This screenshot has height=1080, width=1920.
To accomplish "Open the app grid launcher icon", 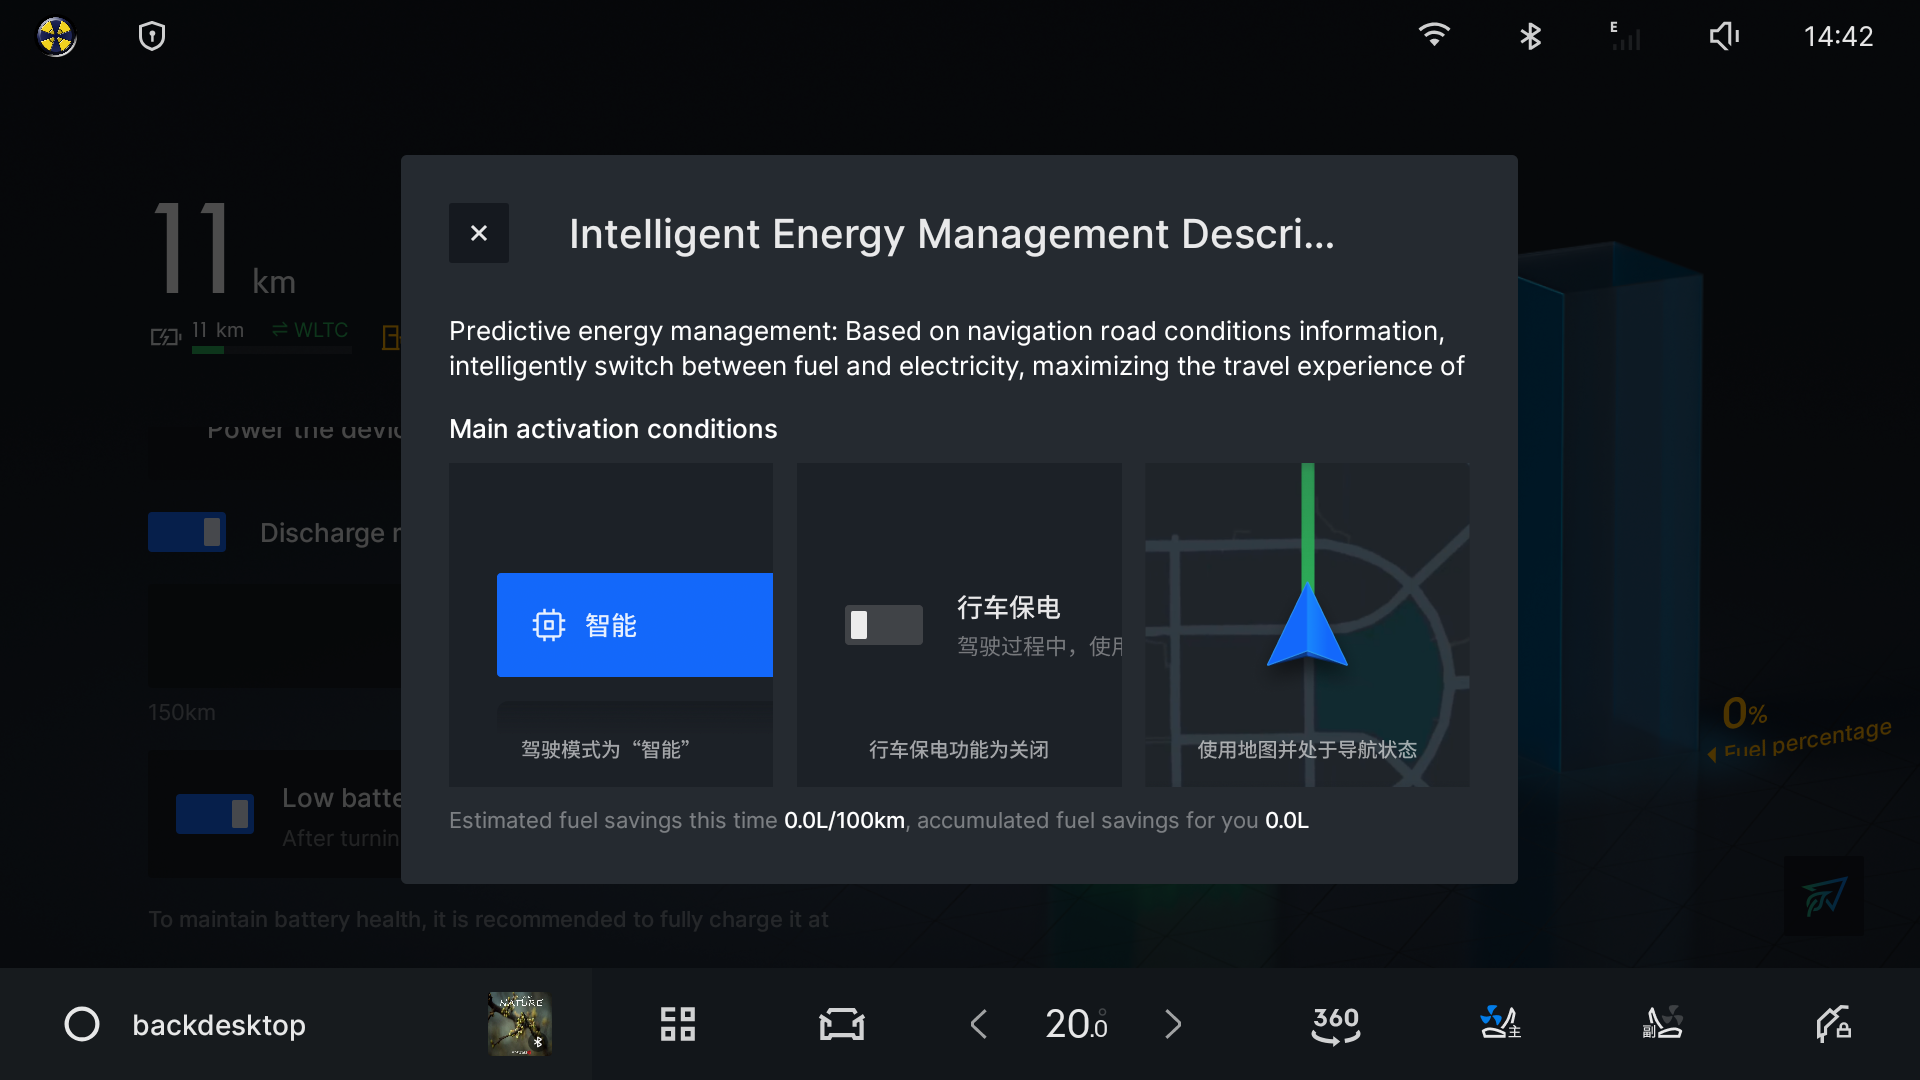I will point(677,1024).
